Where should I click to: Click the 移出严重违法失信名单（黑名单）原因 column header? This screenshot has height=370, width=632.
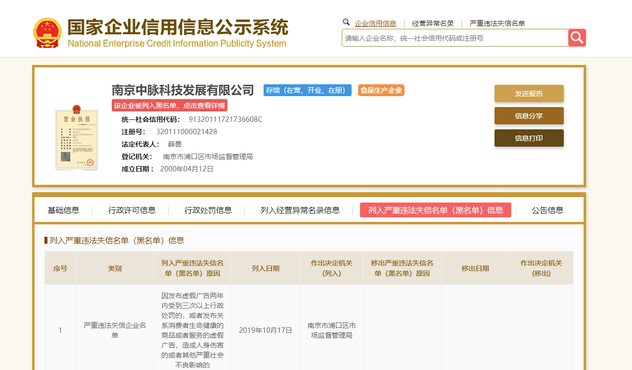pos(402,268)
